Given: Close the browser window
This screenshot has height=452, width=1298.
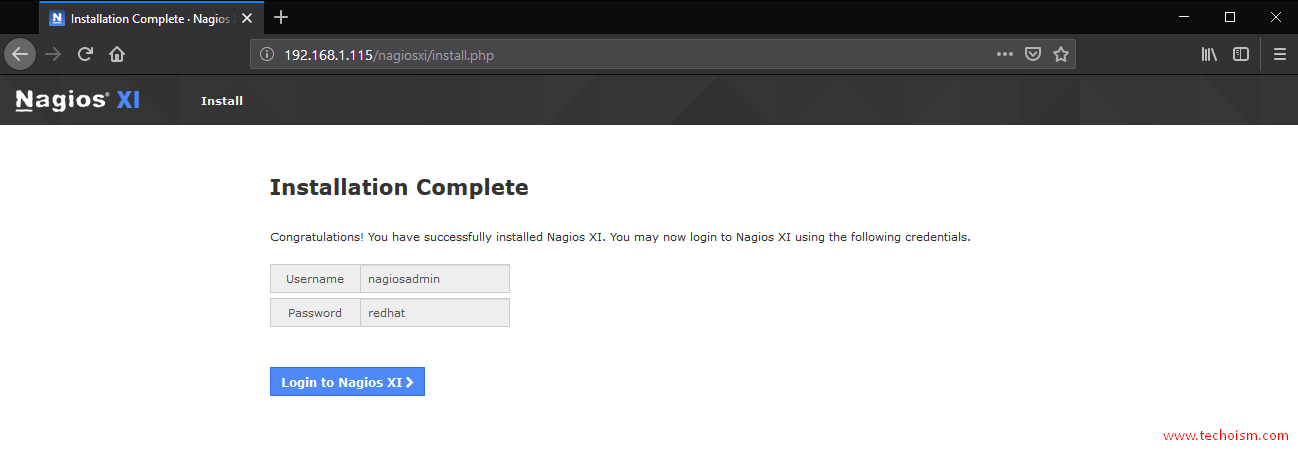Looking at the screenshot, I should [1275, 17].
